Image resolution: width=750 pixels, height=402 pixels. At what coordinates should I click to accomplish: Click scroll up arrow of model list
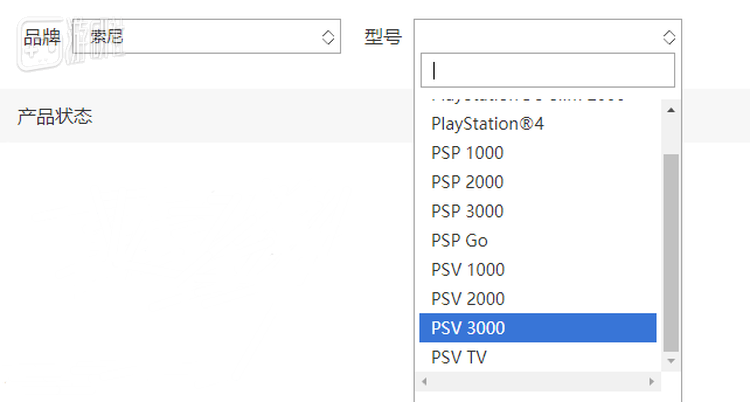pos(671,110)
